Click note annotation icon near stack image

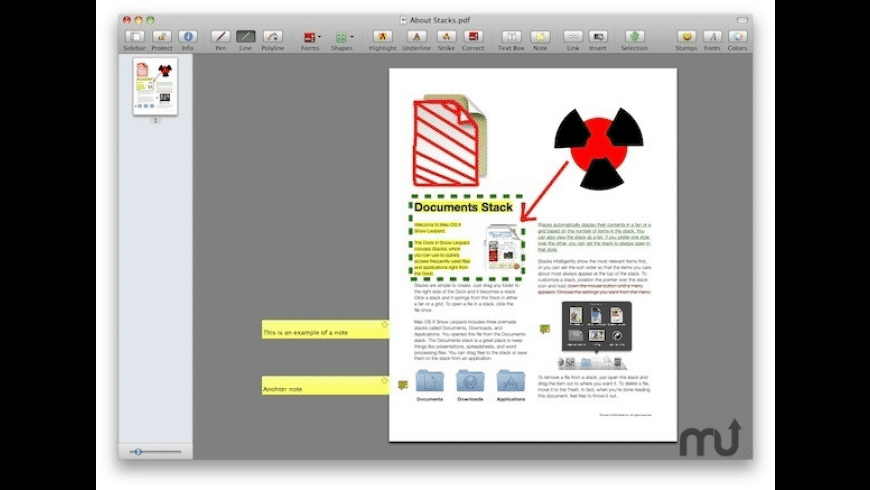545,329
